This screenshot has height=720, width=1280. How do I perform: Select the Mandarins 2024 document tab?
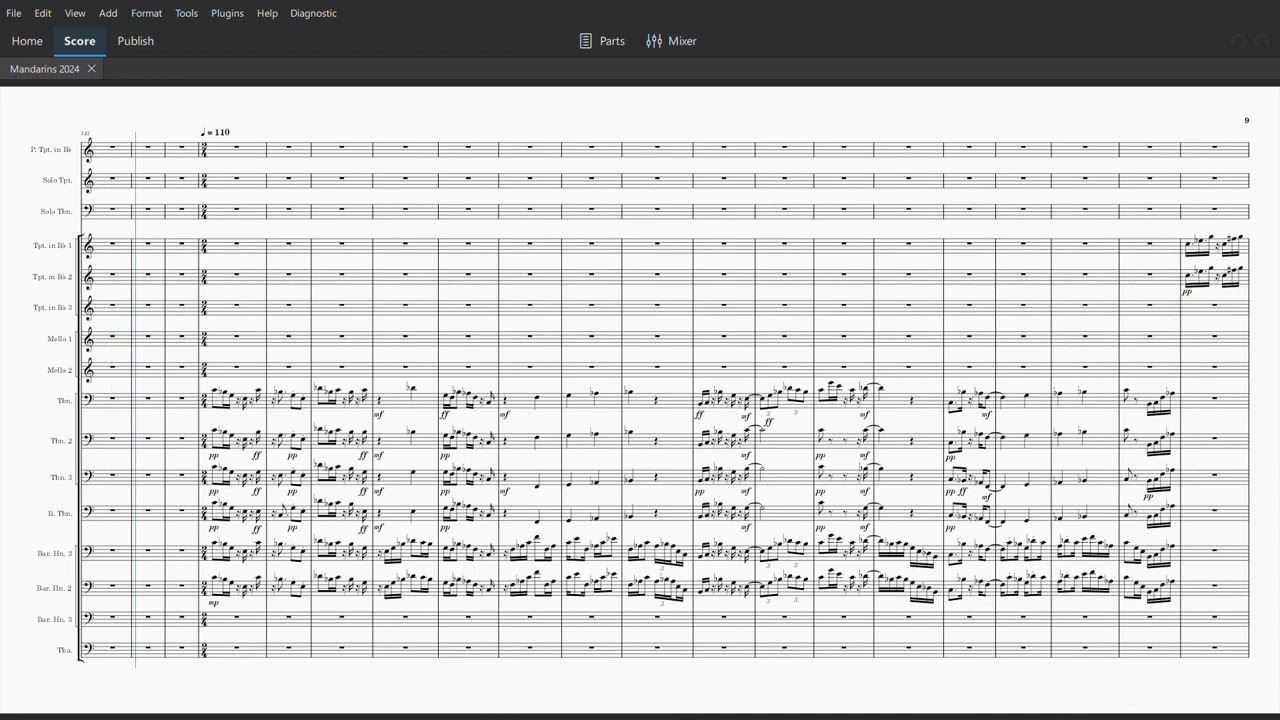pyautogui.click(x=45, y=69)
